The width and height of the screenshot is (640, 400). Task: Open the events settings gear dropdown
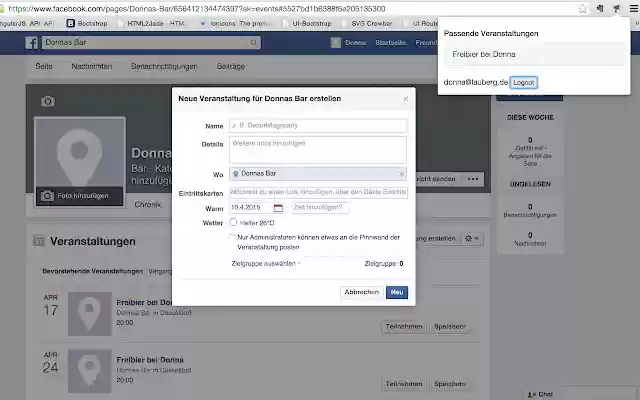(x=473, y=239)
